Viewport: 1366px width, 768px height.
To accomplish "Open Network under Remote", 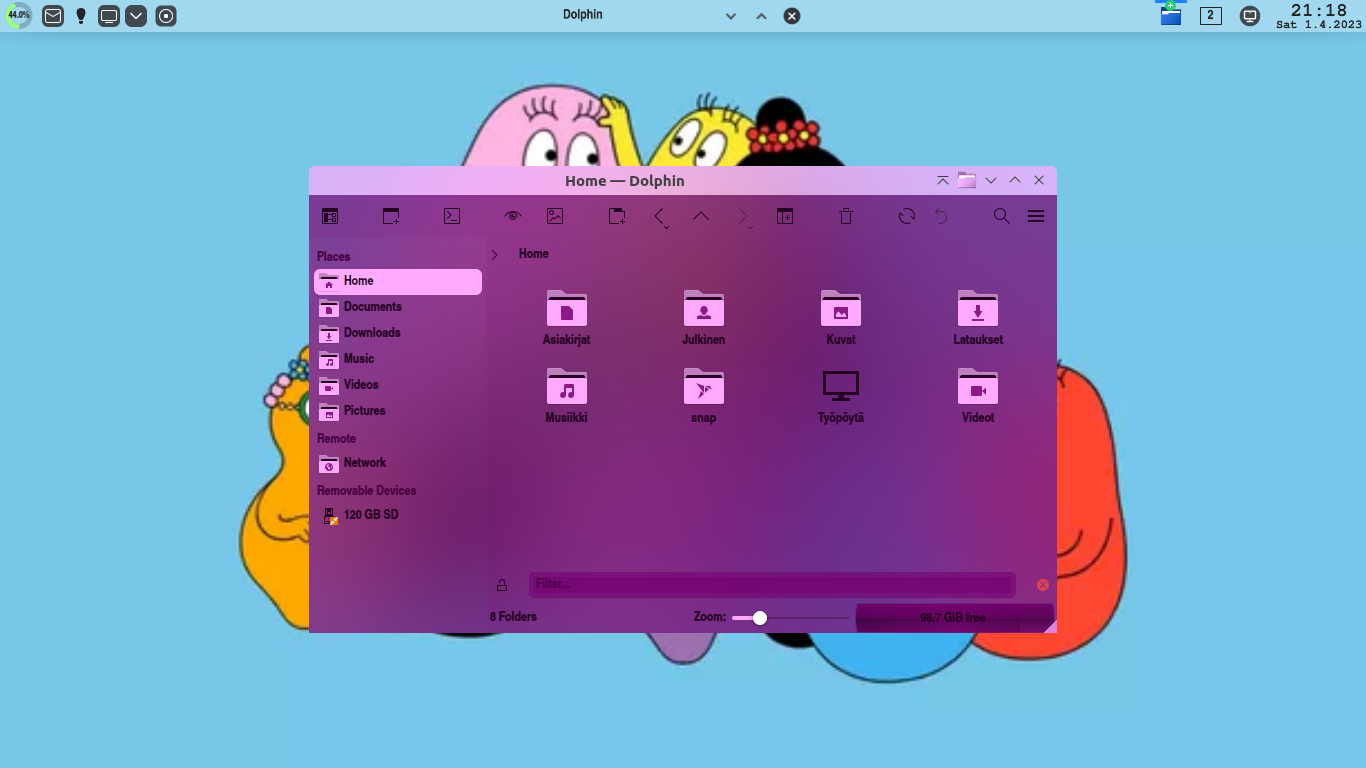I will click(x=398, y=463).
